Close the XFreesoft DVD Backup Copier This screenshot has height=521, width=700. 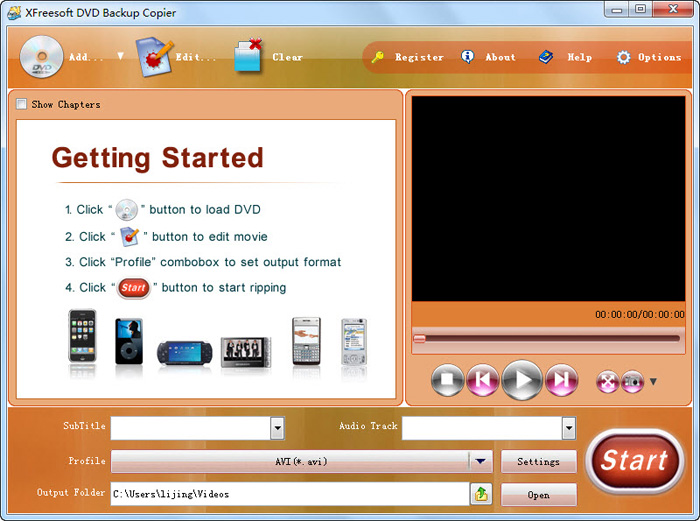[673, 10]
